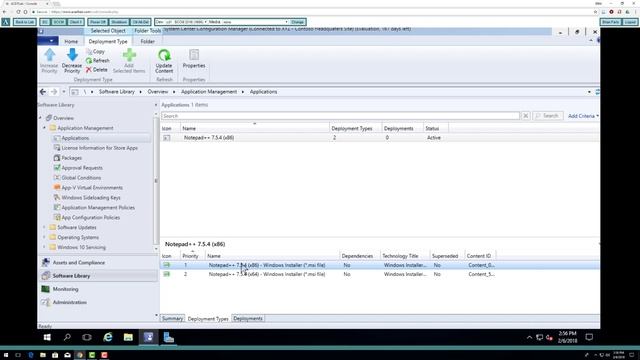Switch to the Summary tab
This screenshot has height=360, width=640.
[172, 319]
